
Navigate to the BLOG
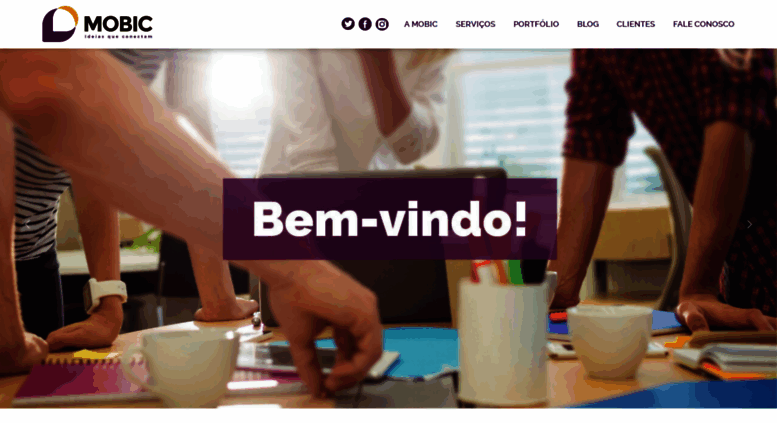point(588,24)
